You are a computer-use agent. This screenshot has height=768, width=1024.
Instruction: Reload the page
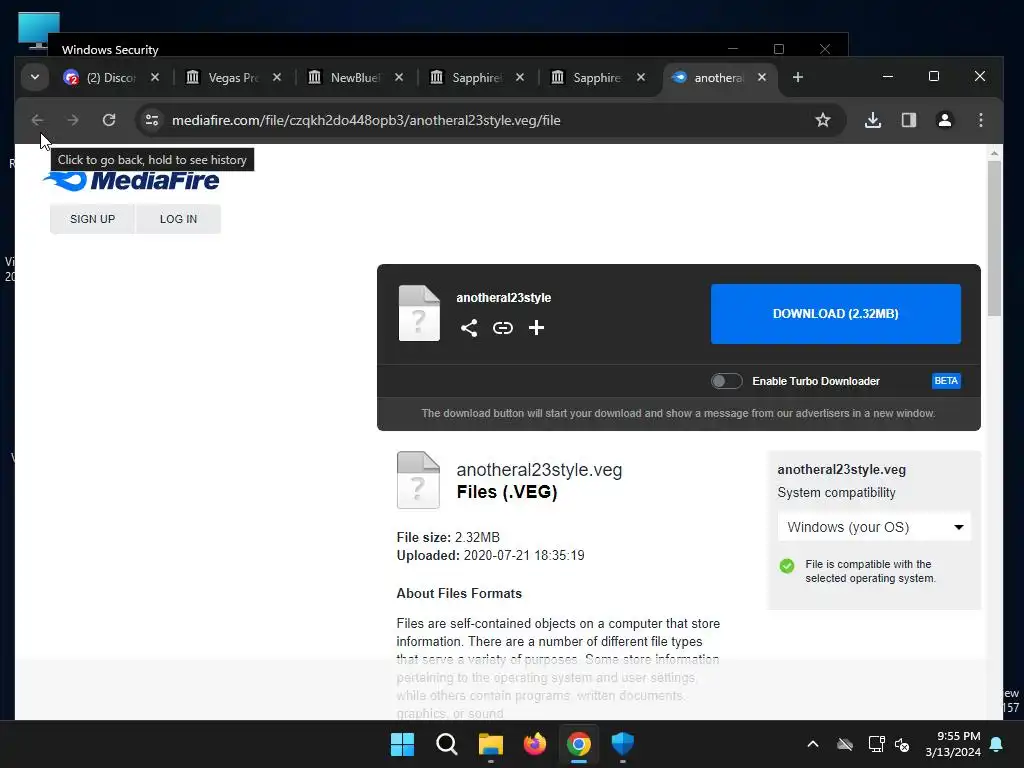coord(109,120)
